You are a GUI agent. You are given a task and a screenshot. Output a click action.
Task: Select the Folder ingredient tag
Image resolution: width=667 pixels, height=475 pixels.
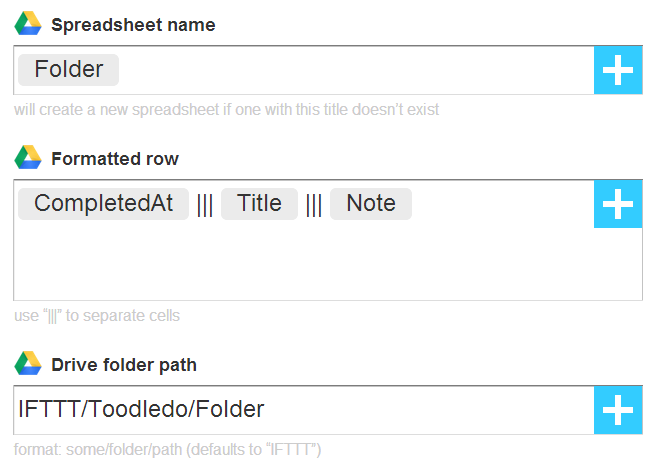[x=68, y=70]
